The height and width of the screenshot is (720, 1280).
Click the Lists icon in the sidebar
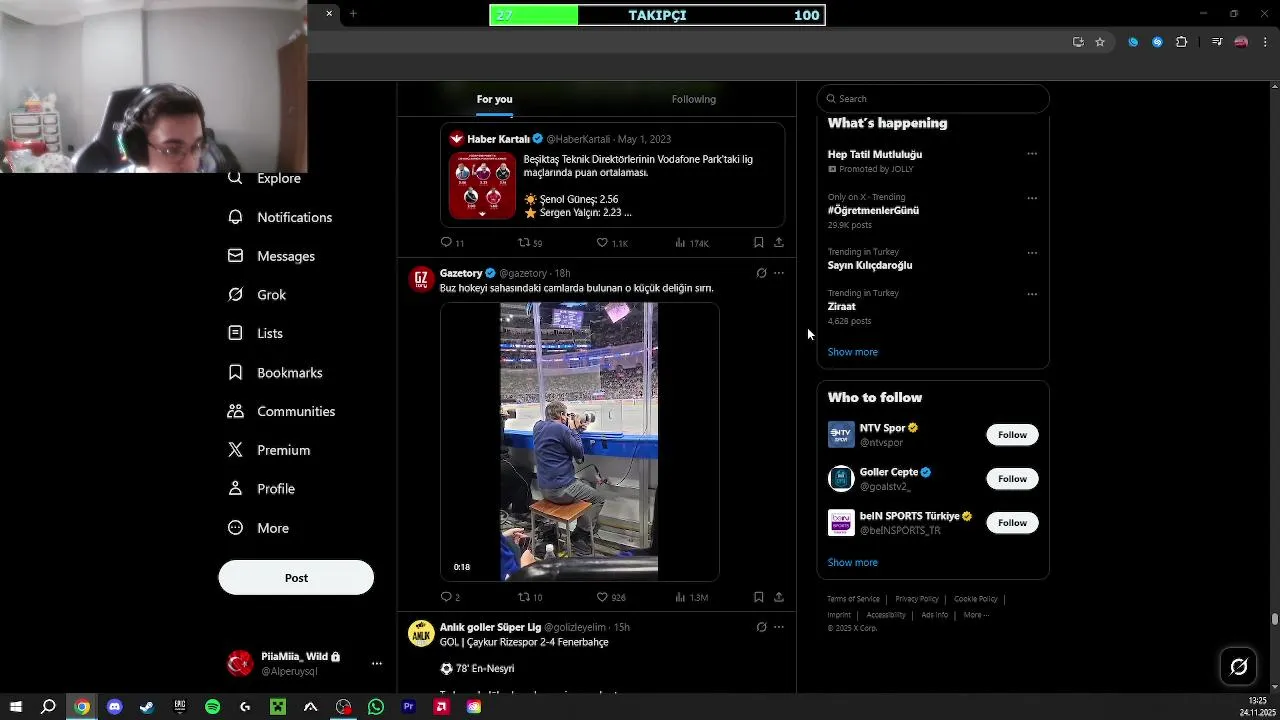point(235,333)
